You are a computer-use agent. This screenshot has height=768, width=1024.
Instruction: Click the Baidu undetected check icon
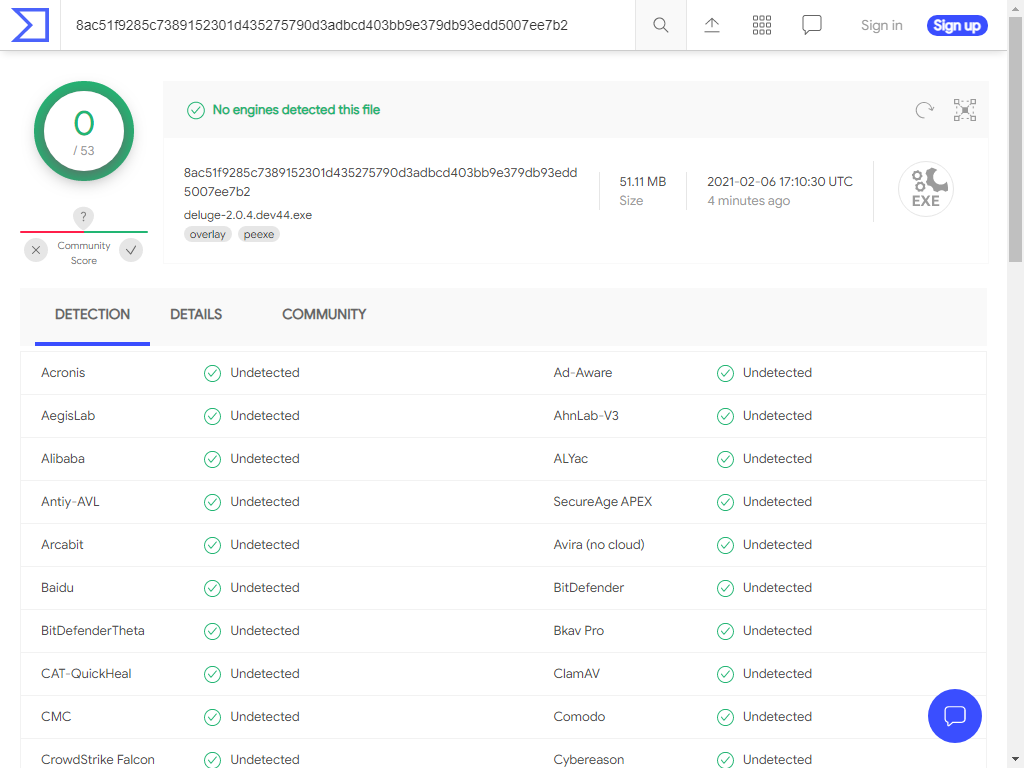click(x=212, y=588)
